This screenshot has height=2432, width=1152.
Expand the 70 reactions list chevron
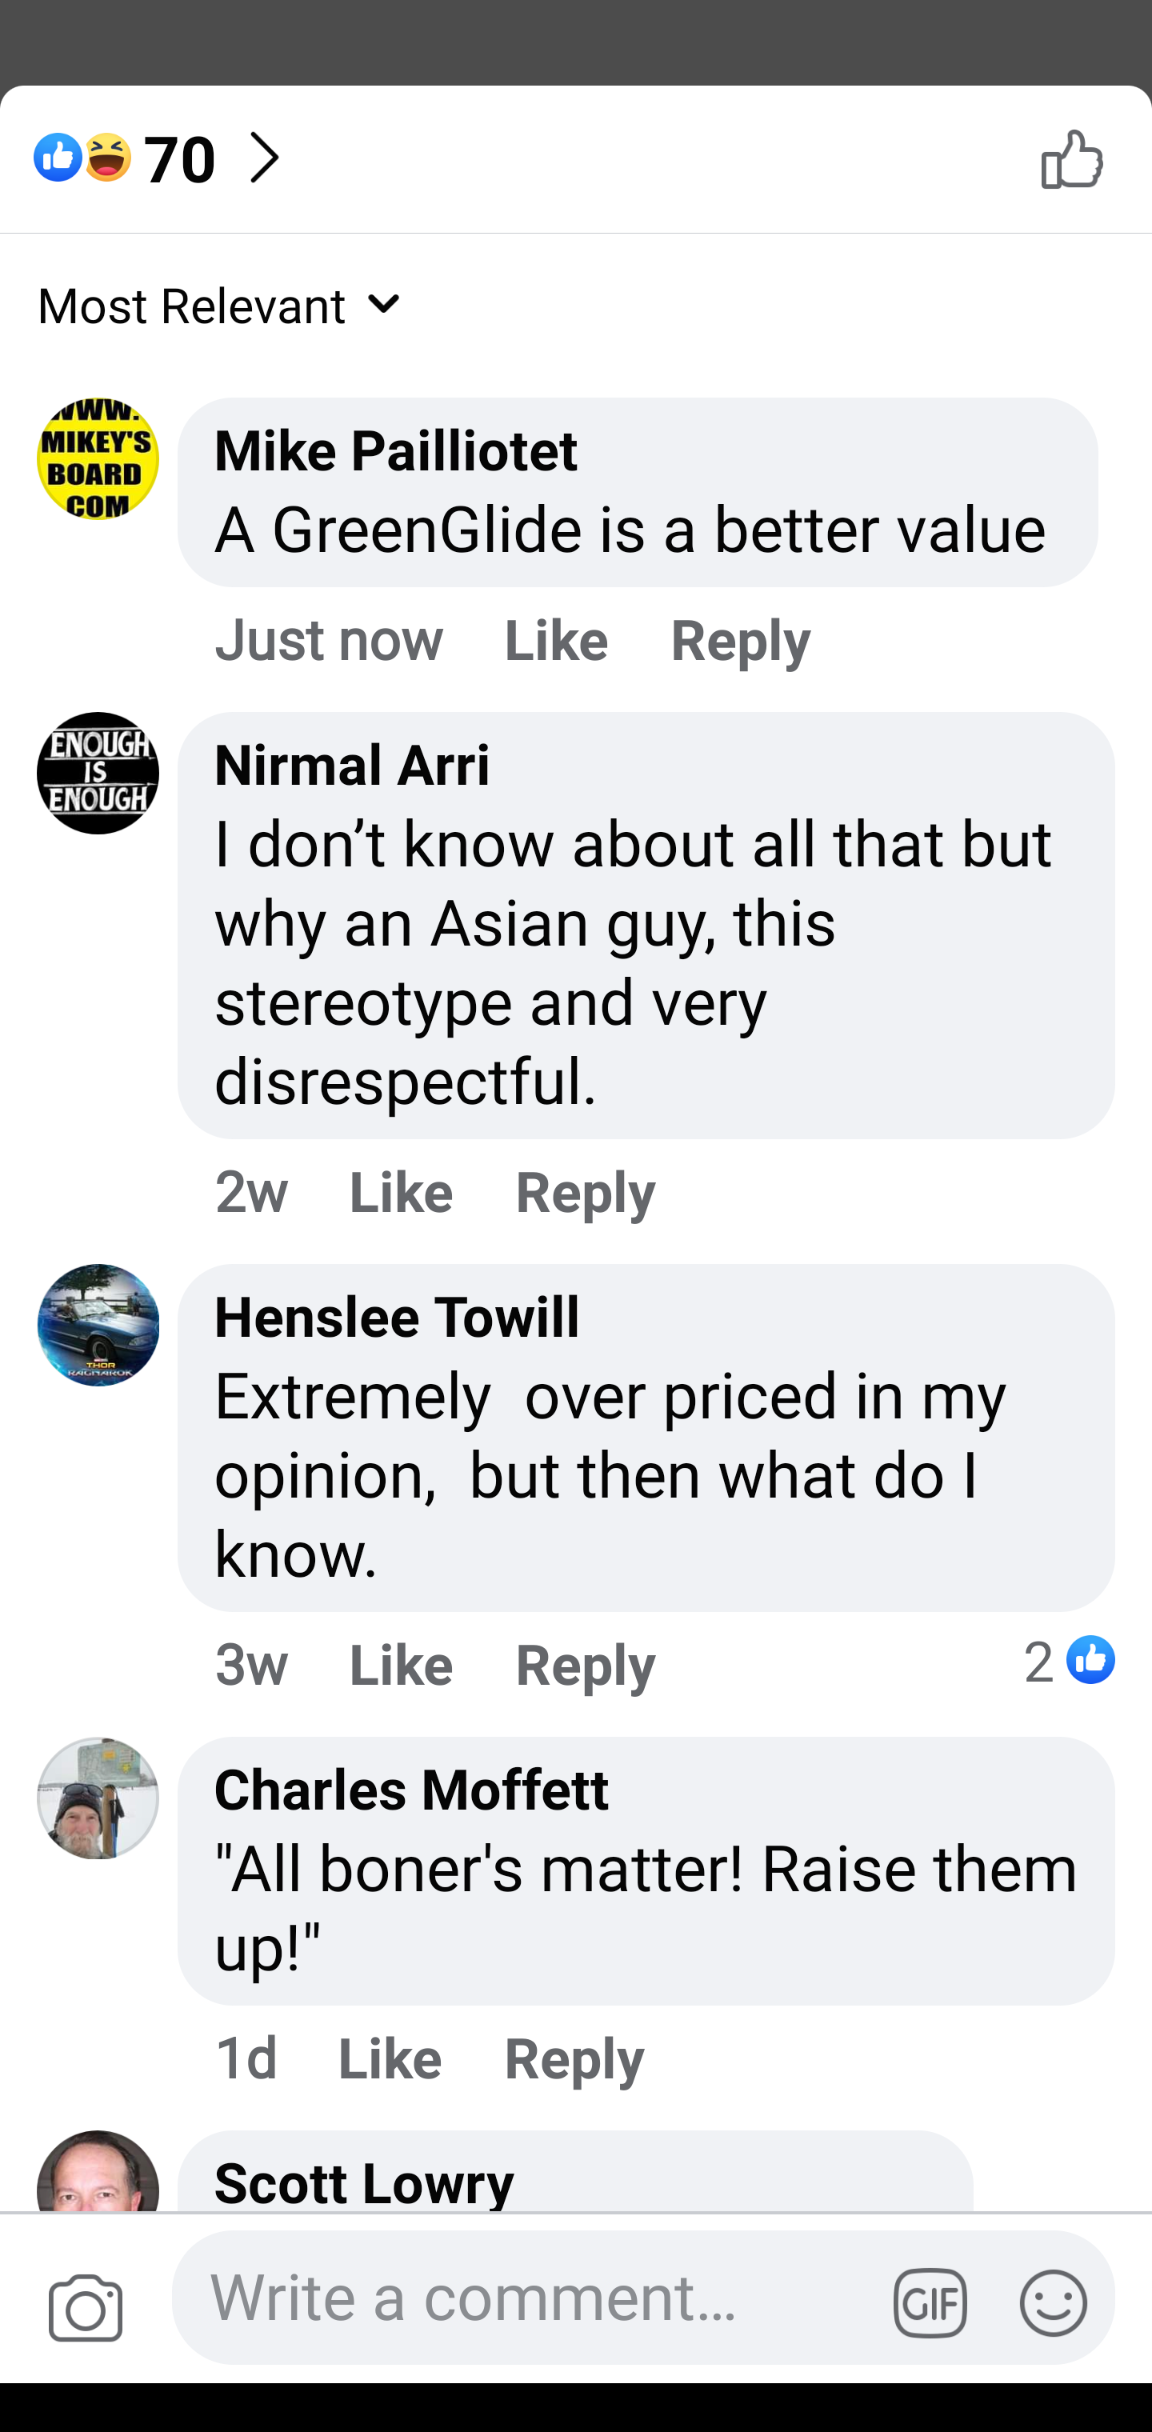pyautogui.click(x=264, y=158)
